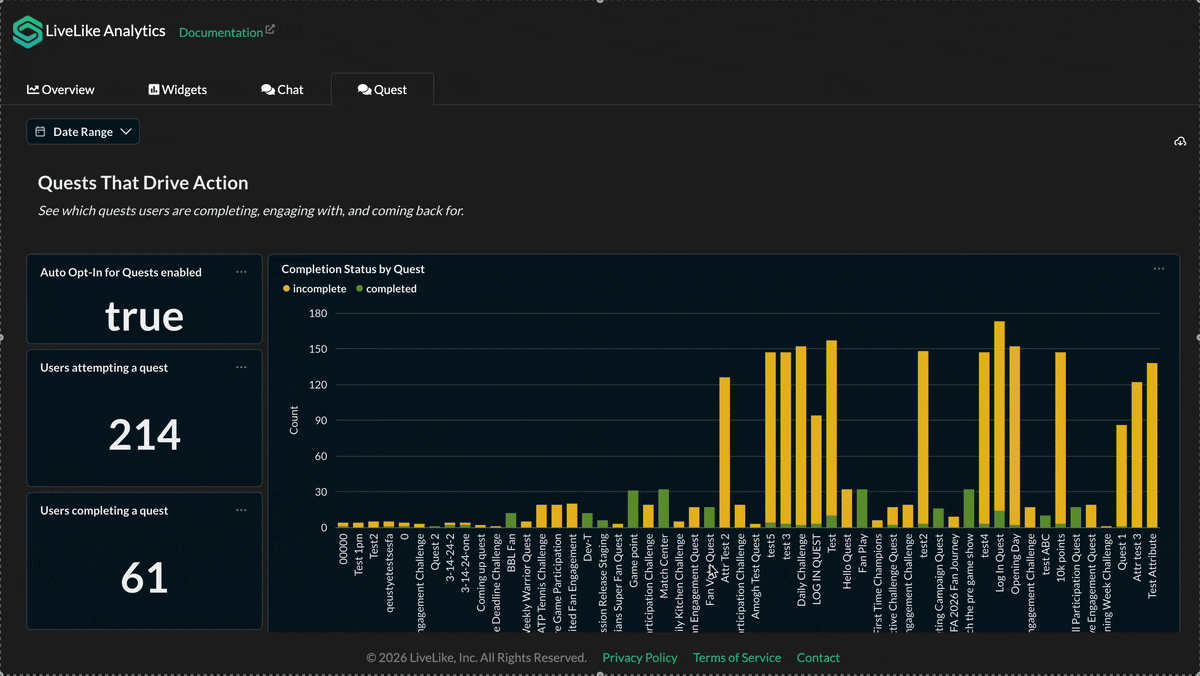This screenshot has width=1200, height=676.
Task: Click the external link icon beside Documentation
Action: pos(270,30)
